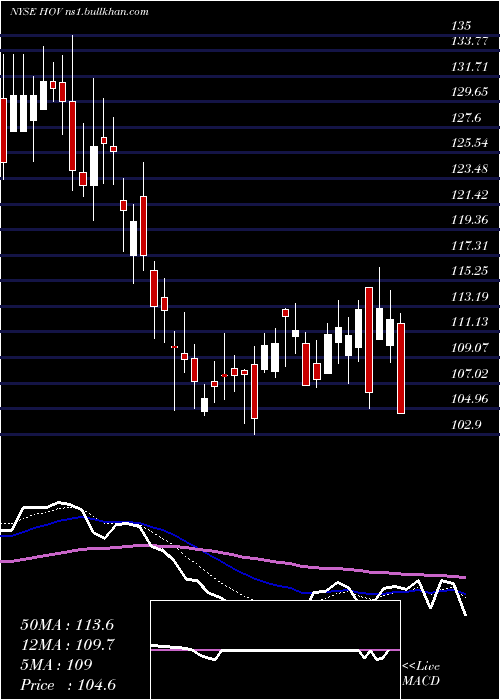Select the 109.07 price axis label

tap(469, 347)
